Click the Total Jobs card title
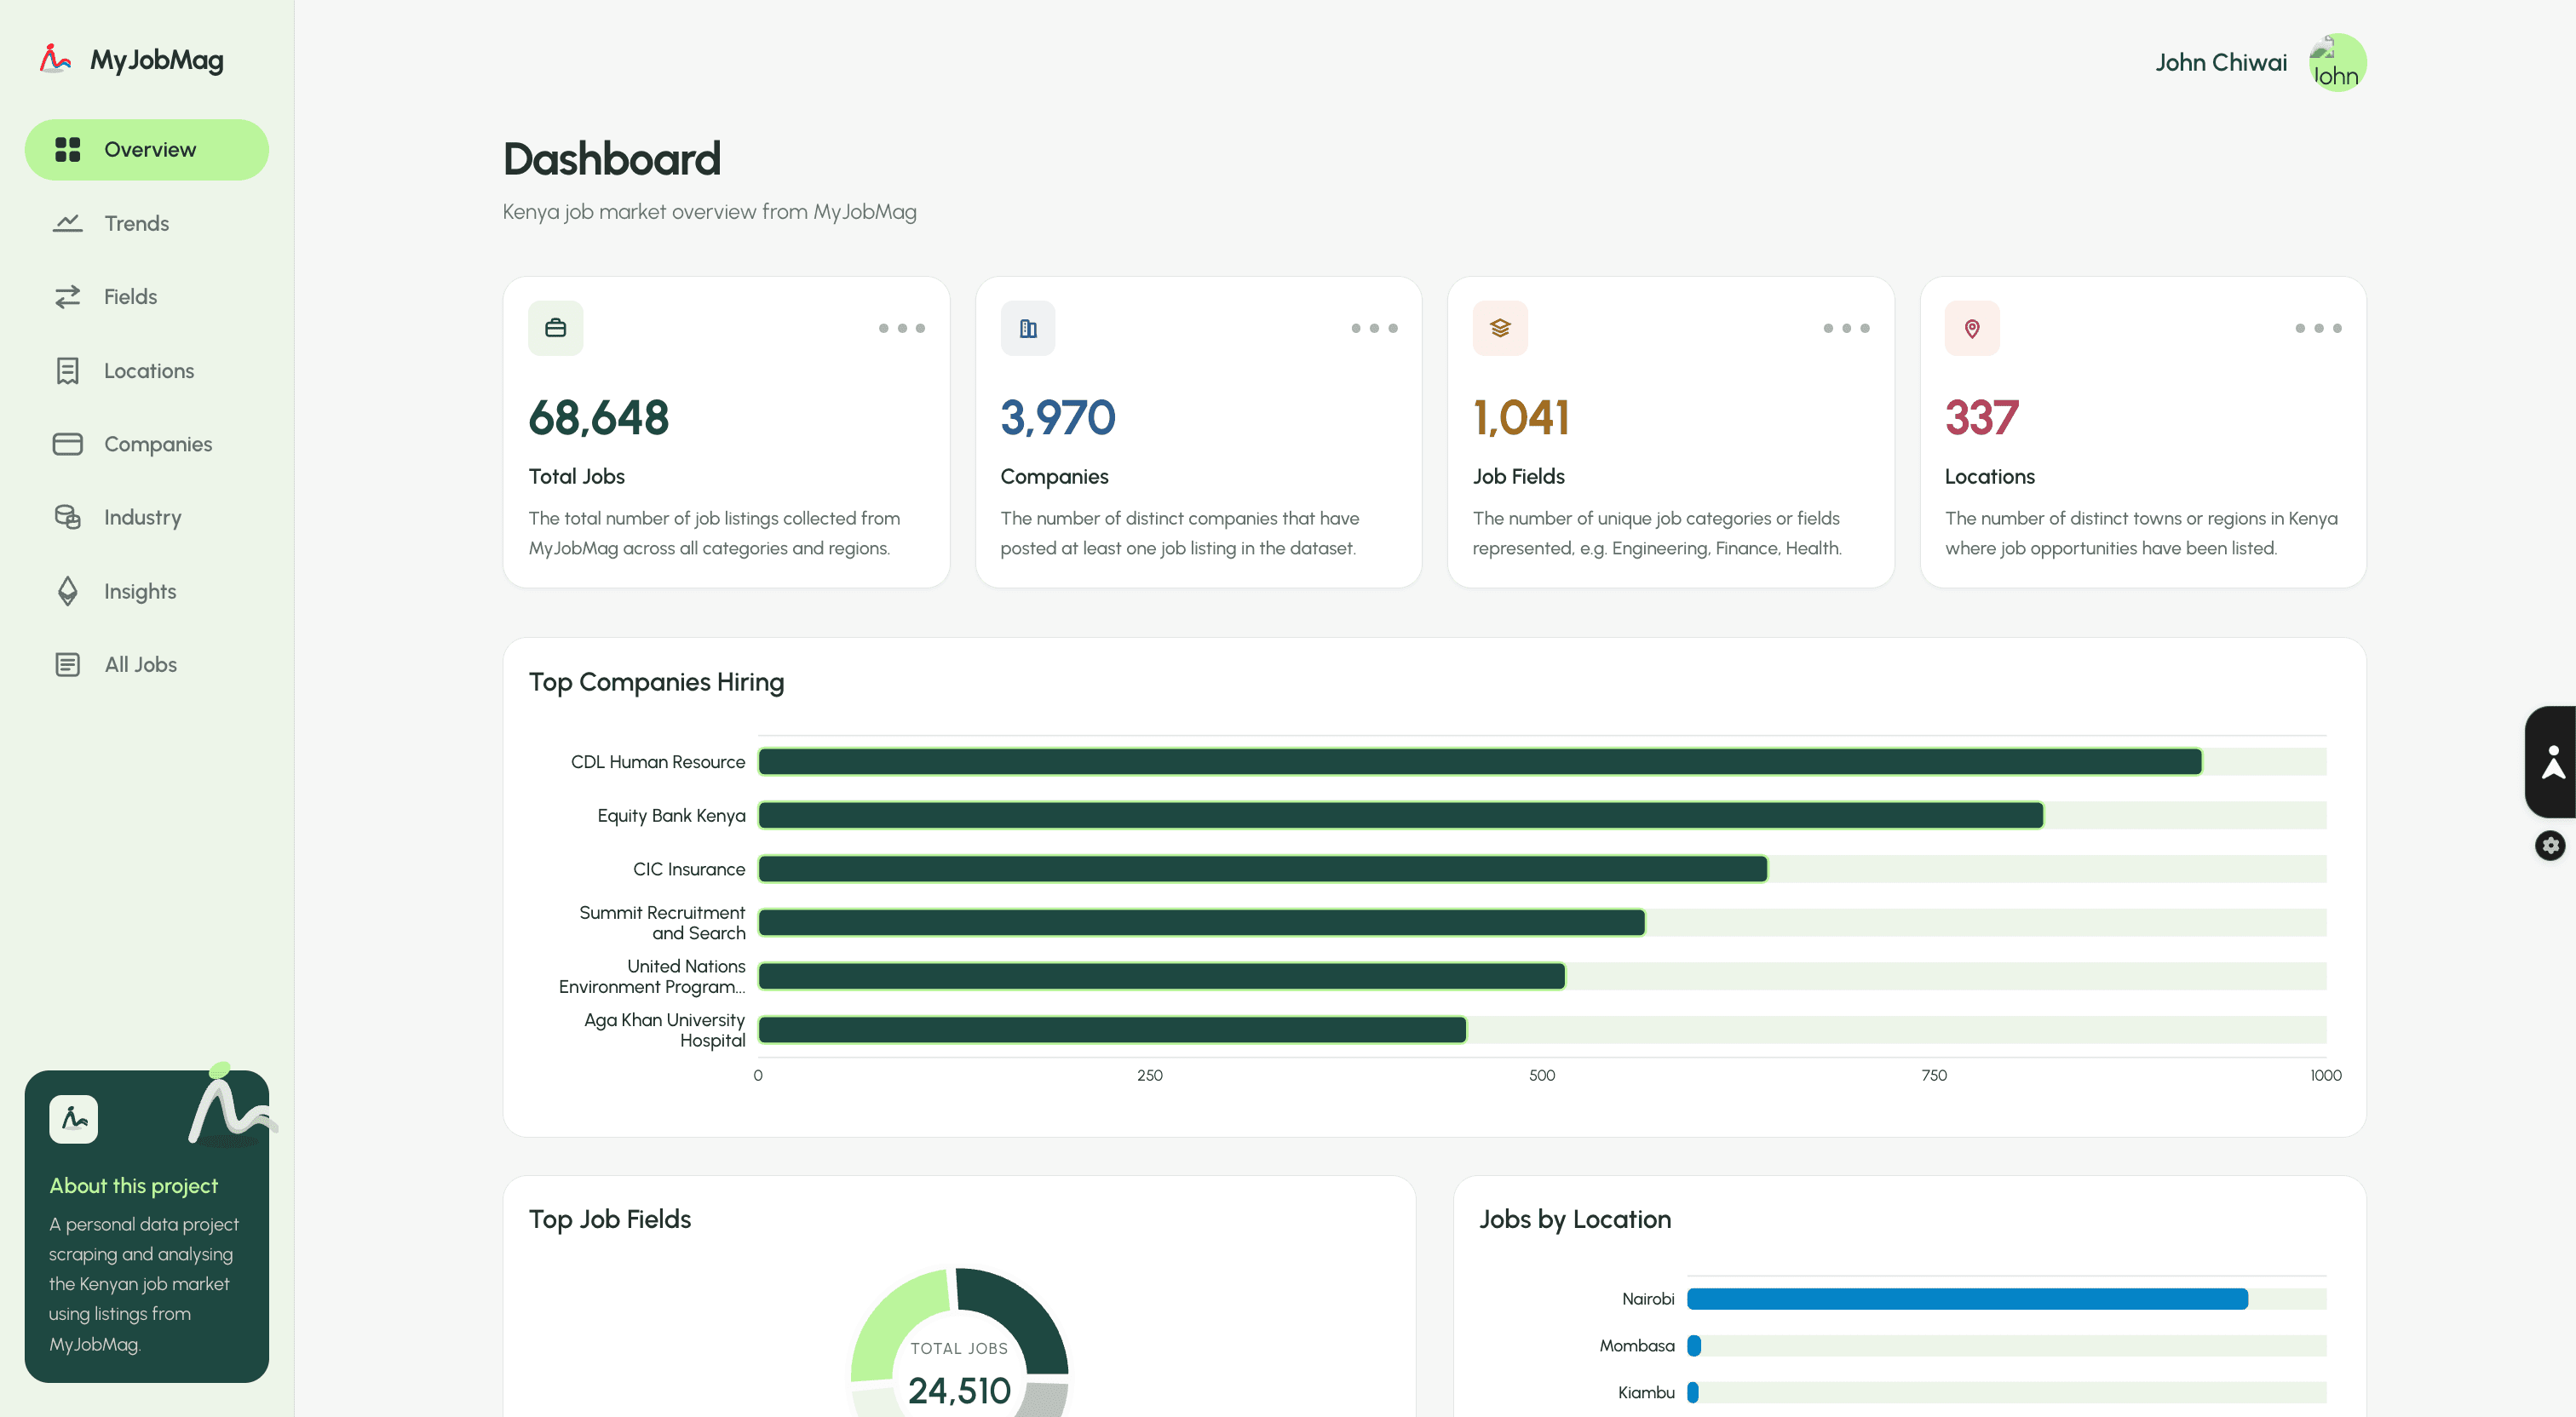This screenshot has width=2576, height=1417. [577, 476]
